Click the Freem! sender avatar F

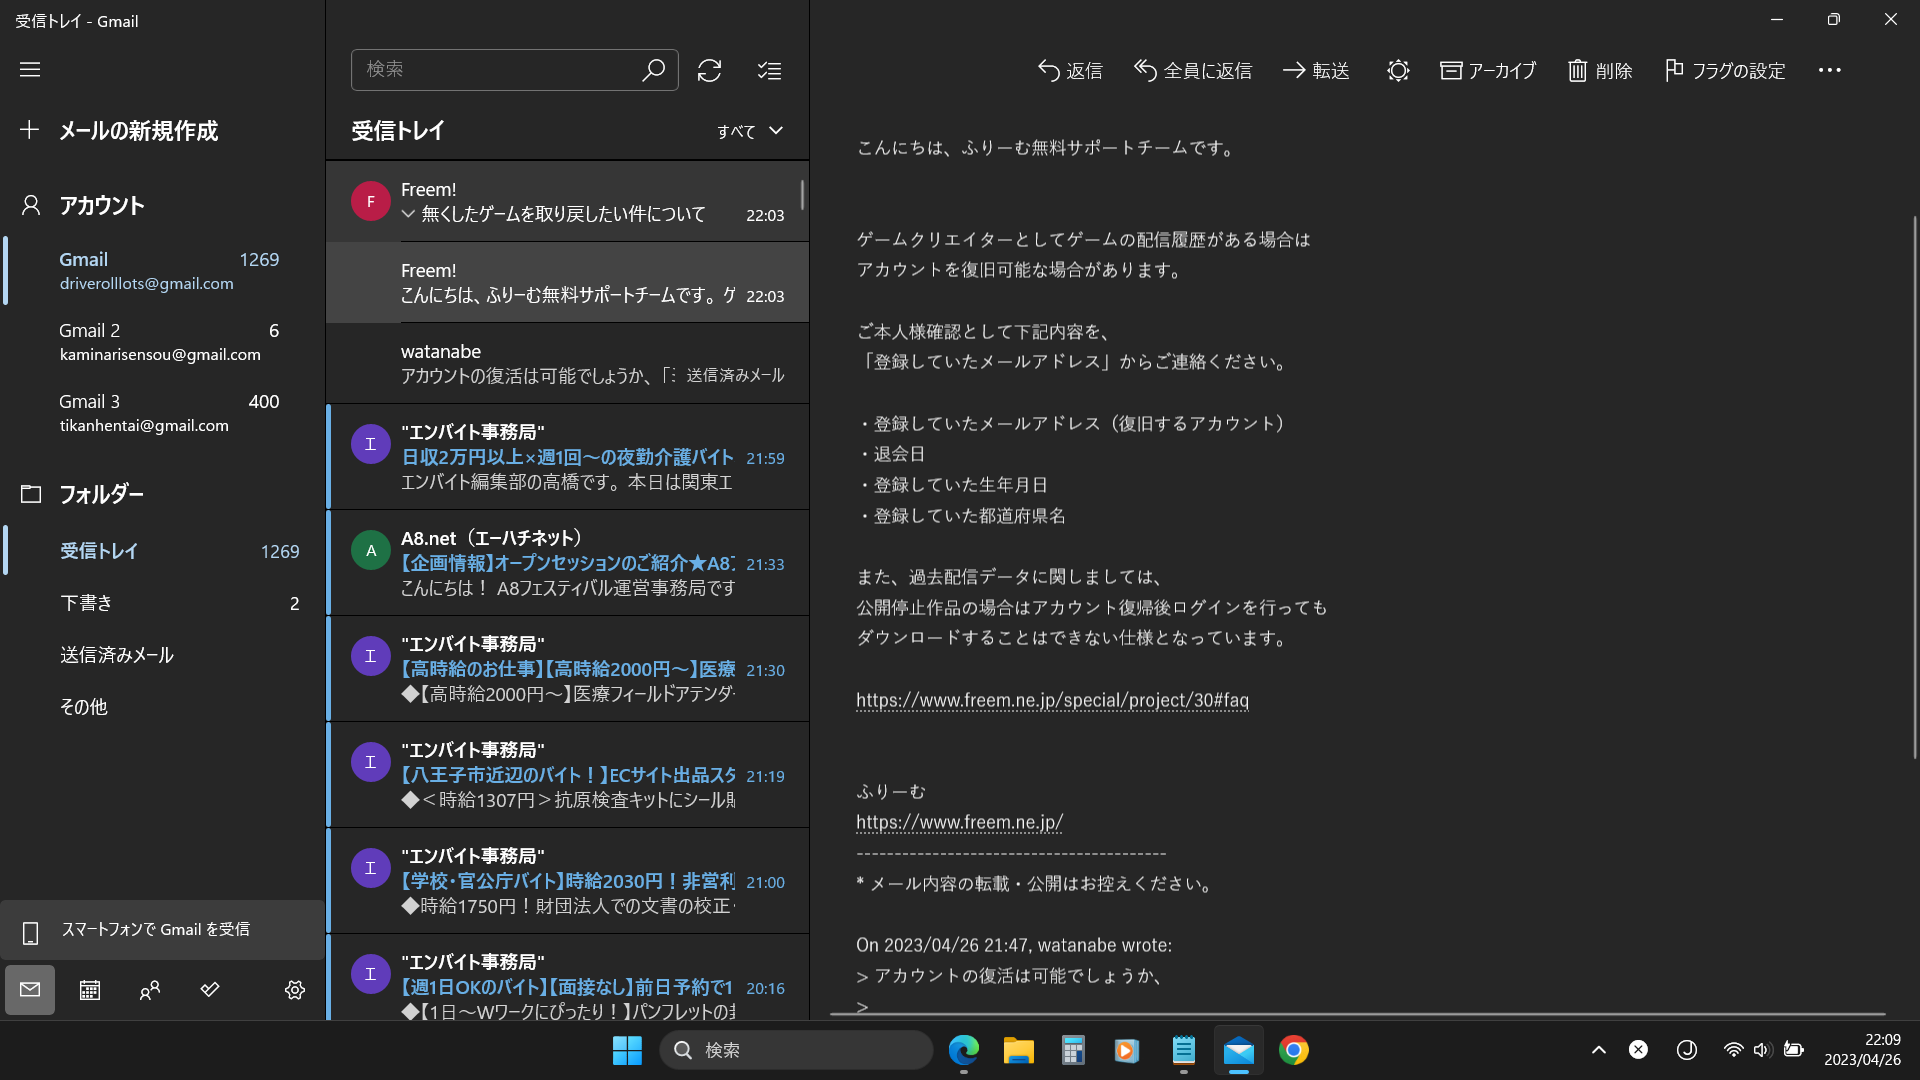tap(371, 201)
